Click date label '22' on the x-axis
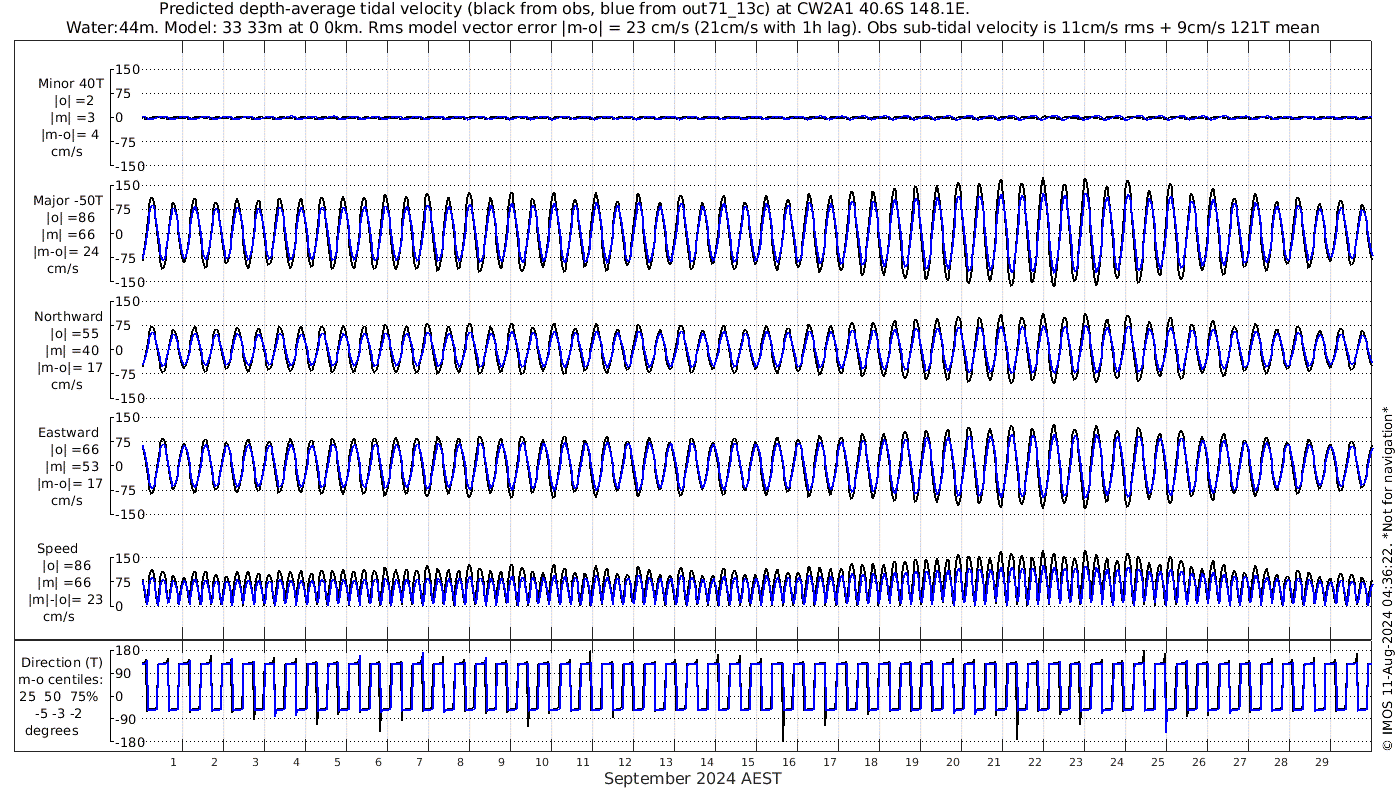 [x=1035, y=763]
